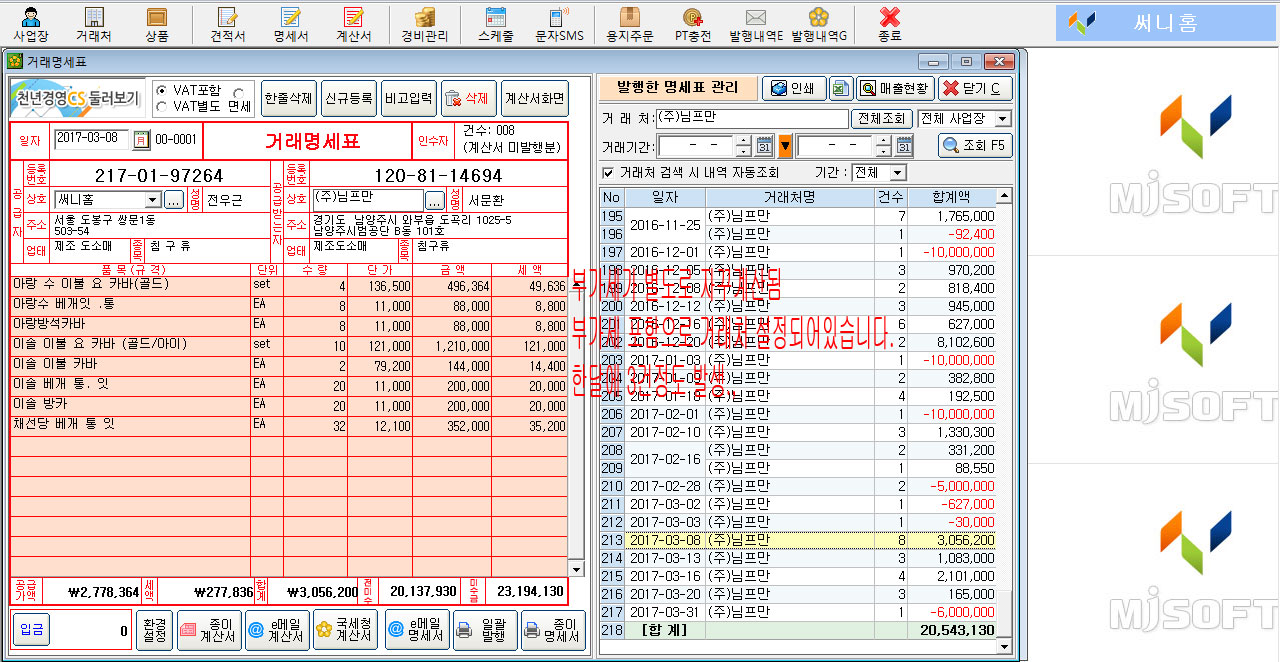Click the e메일 명세서 button
Screen dimensions: 1280x662
[x=417, y=630]
